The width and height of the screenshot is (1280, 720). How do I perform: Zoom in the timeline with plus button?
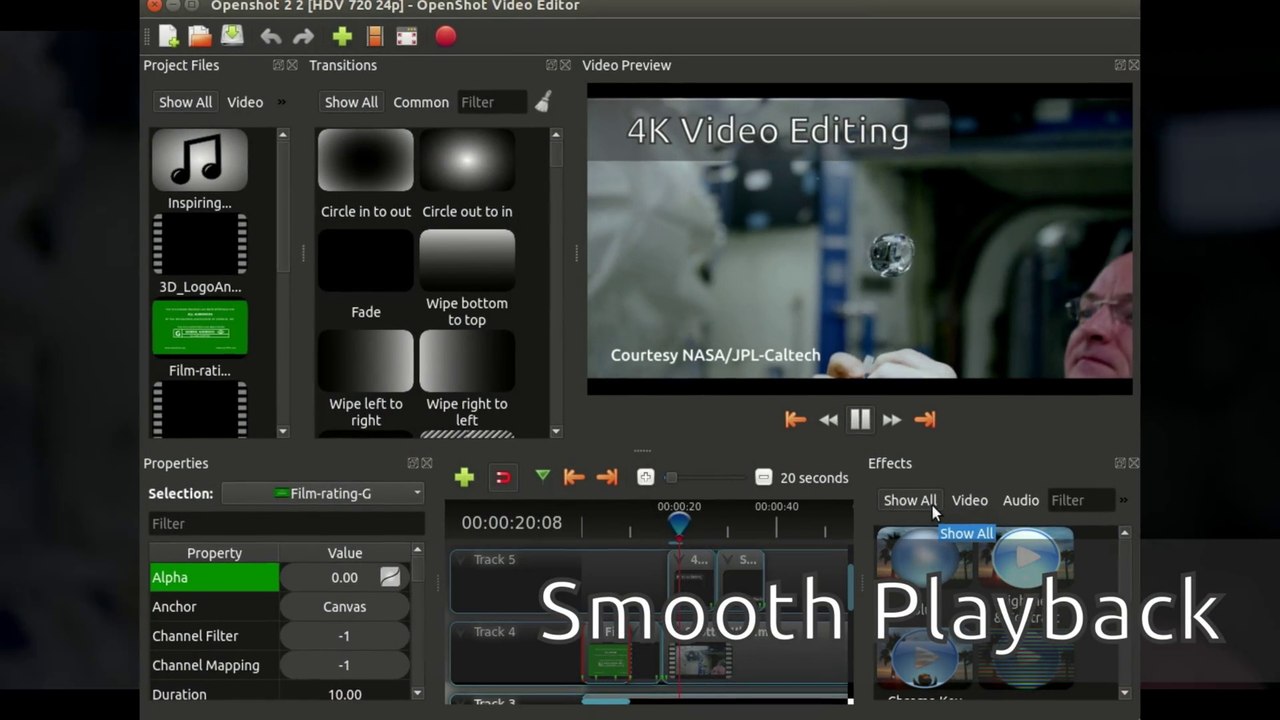point(645,478)
